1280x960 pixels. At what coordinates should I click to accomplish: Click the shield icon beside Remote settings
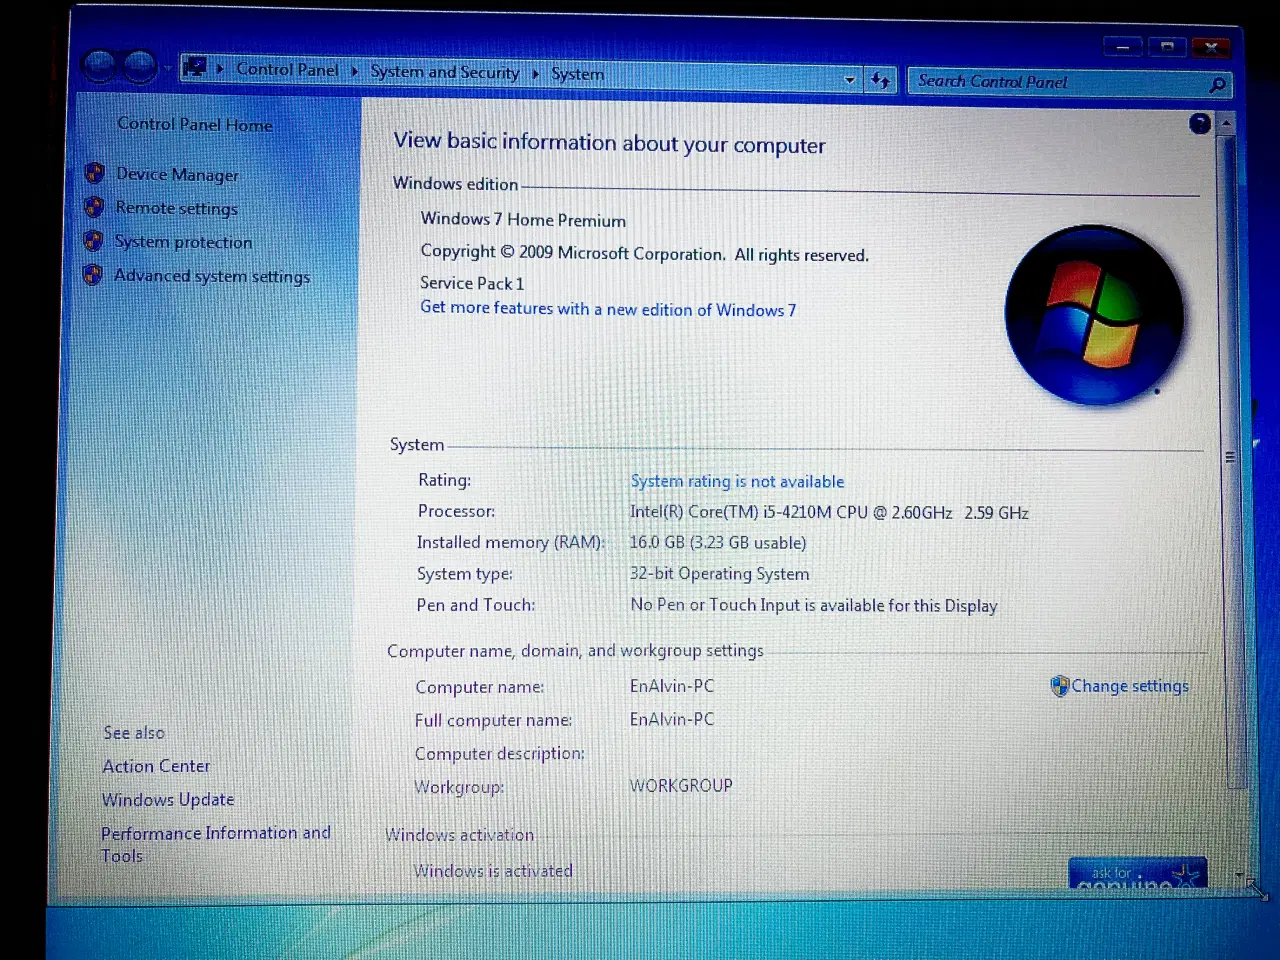coord(94,207)
